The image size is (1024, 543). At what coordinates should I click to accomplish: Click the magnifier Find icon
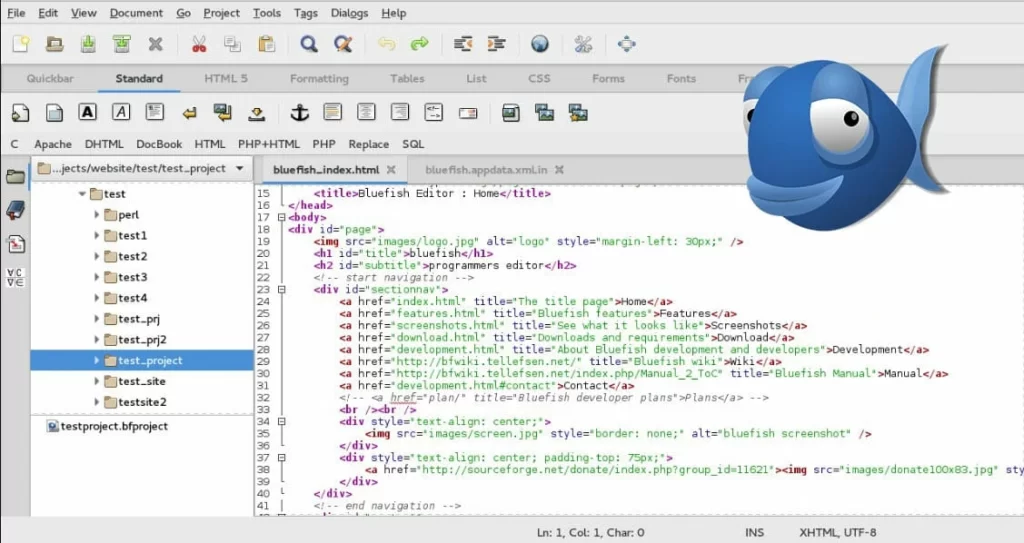(x=309, y=44)
